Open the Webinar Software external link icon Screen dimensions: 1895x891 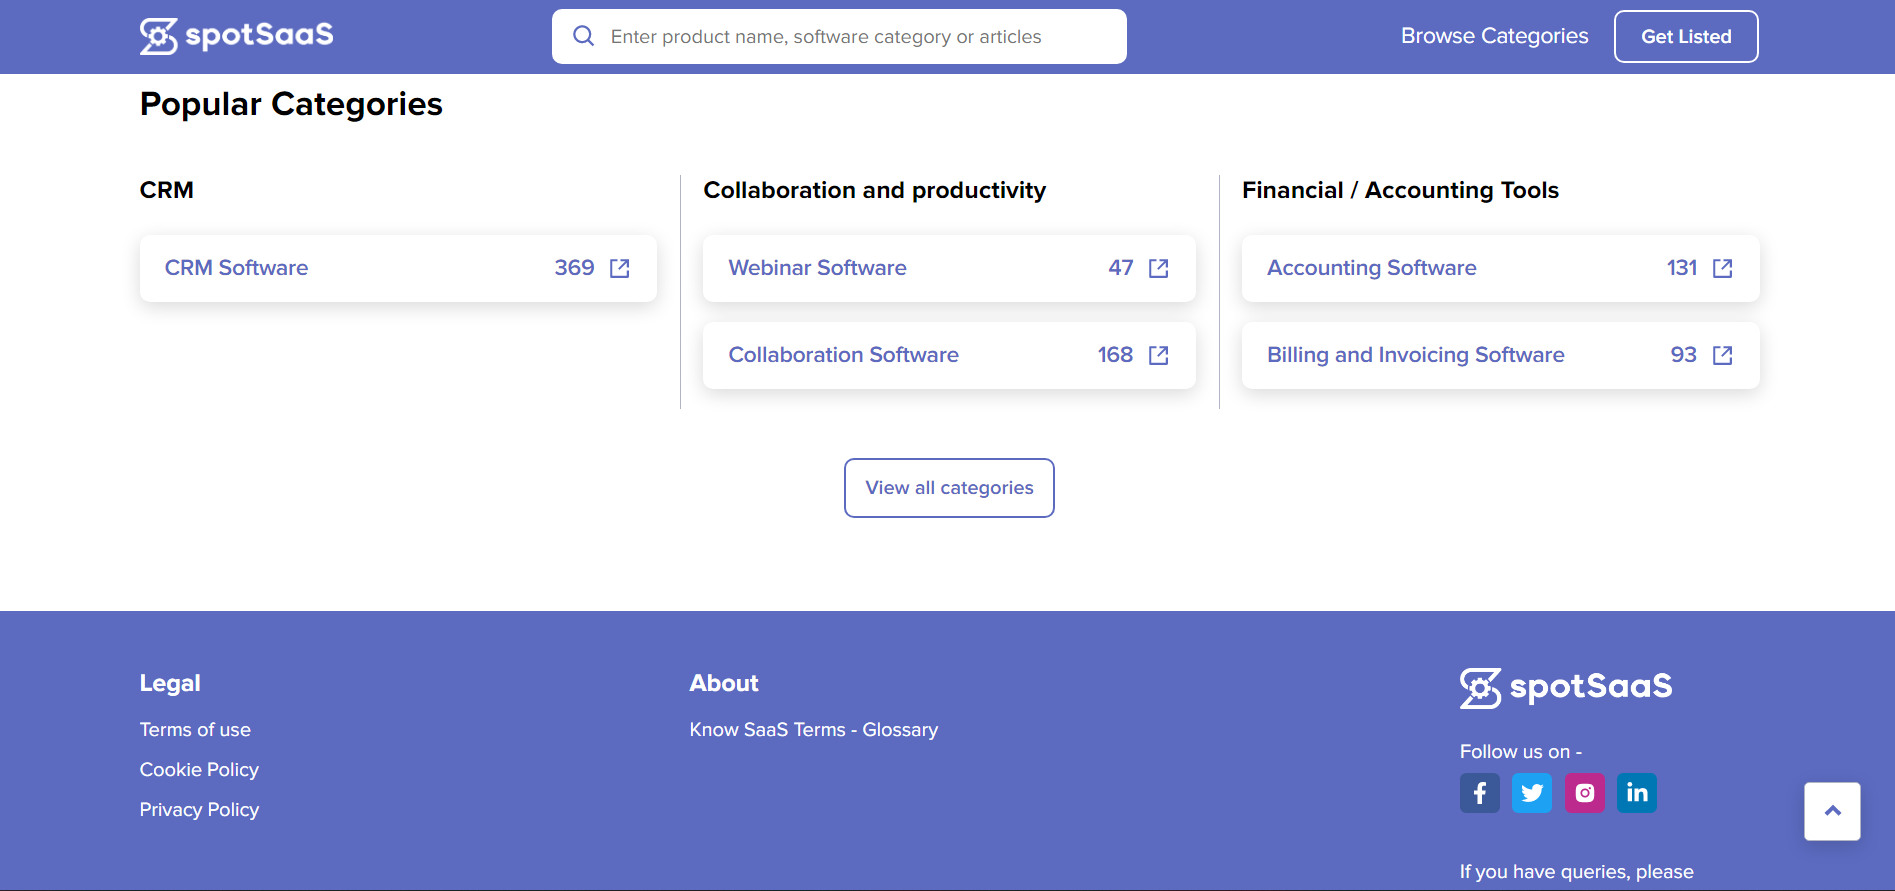[x=1159, y=268]
